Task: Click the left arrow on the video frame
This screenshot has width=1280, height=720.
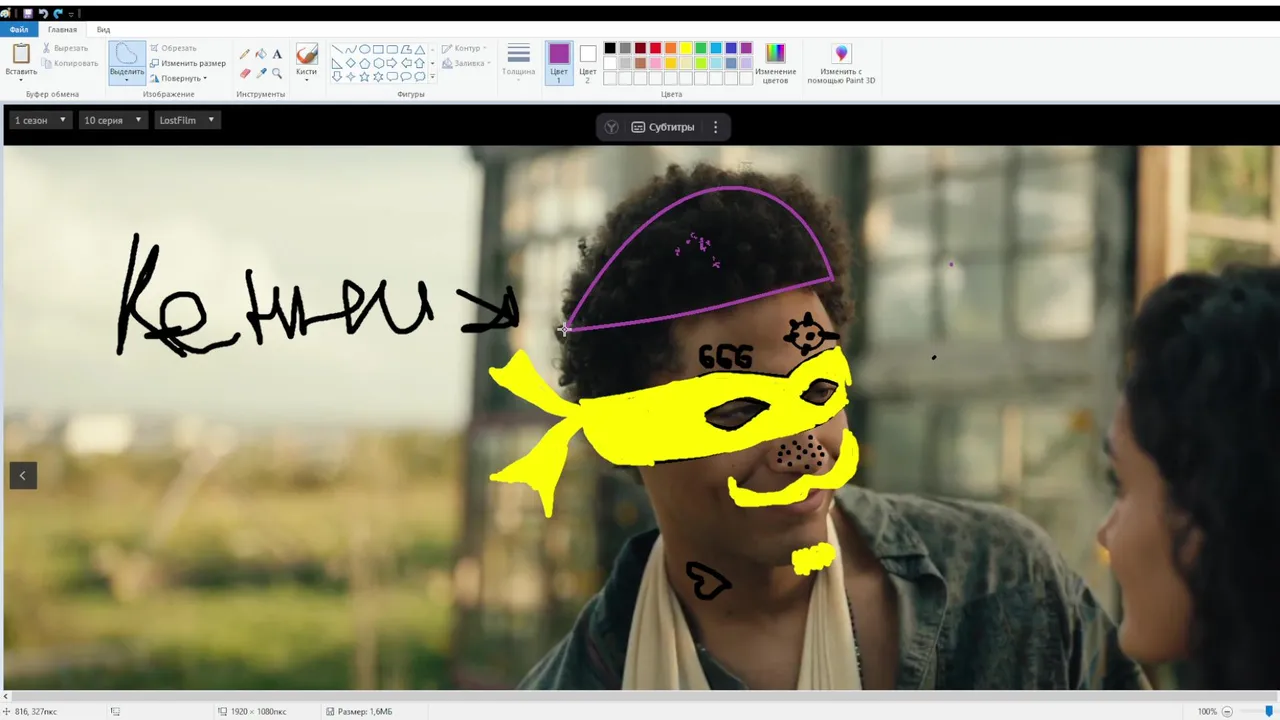Action: 23,475
